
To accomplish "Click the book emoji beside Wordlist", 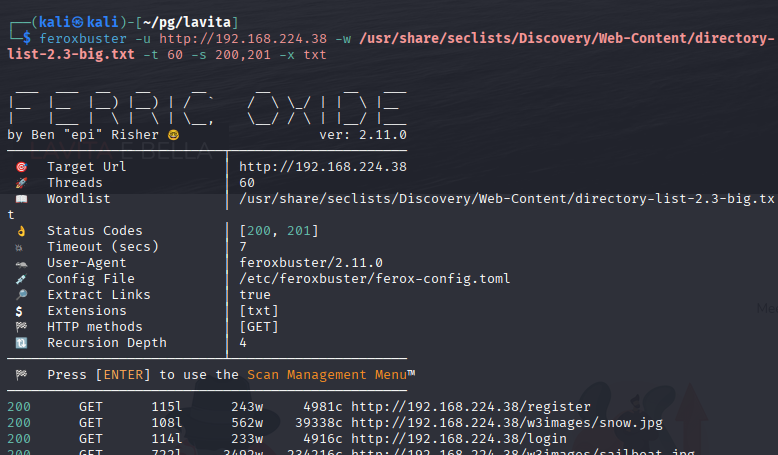I will (x=21, y=199).
